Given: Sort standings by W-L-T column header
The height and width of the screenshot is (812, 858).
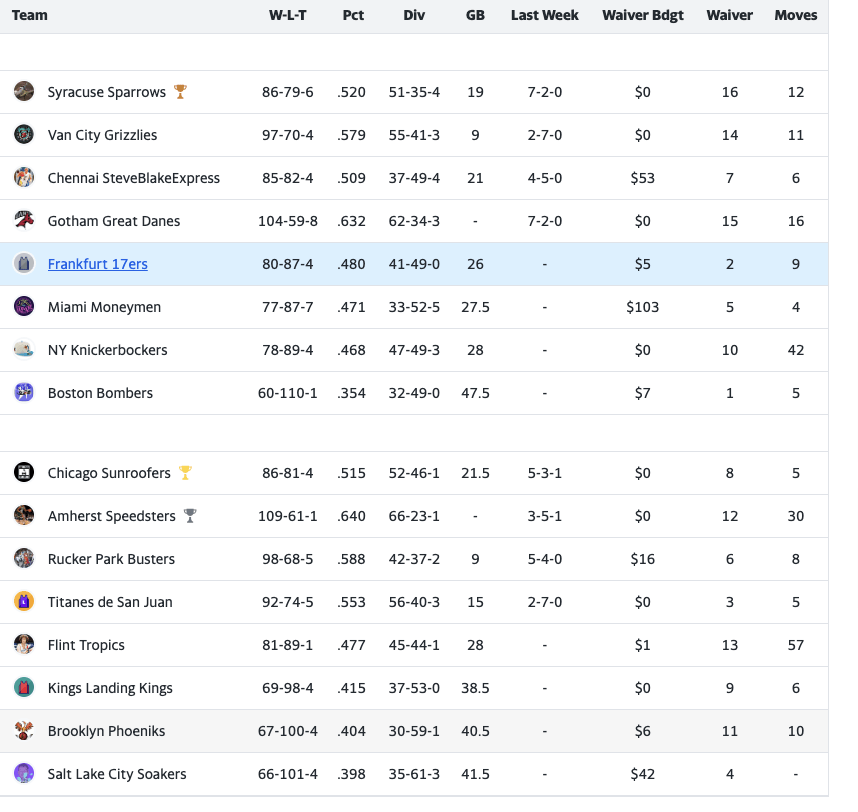Looking at the screenshot, I should coord(288,15).
